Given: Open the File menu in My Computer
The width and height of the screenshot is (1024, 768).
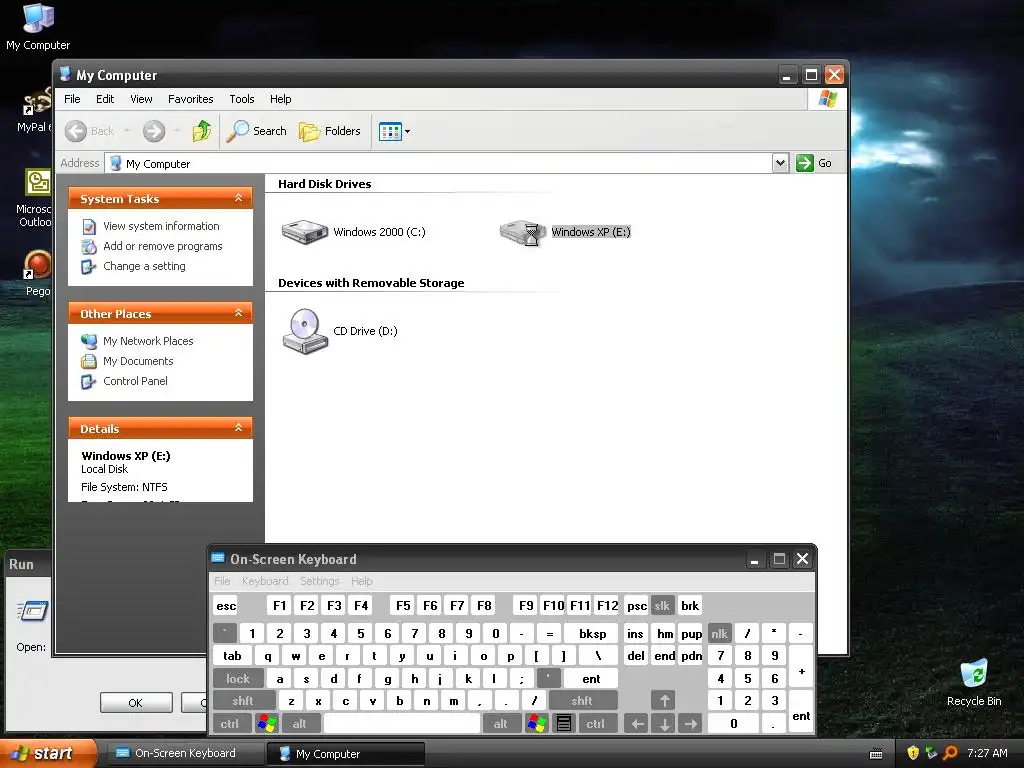Looking at the screenshot, I should click(72, 99).
